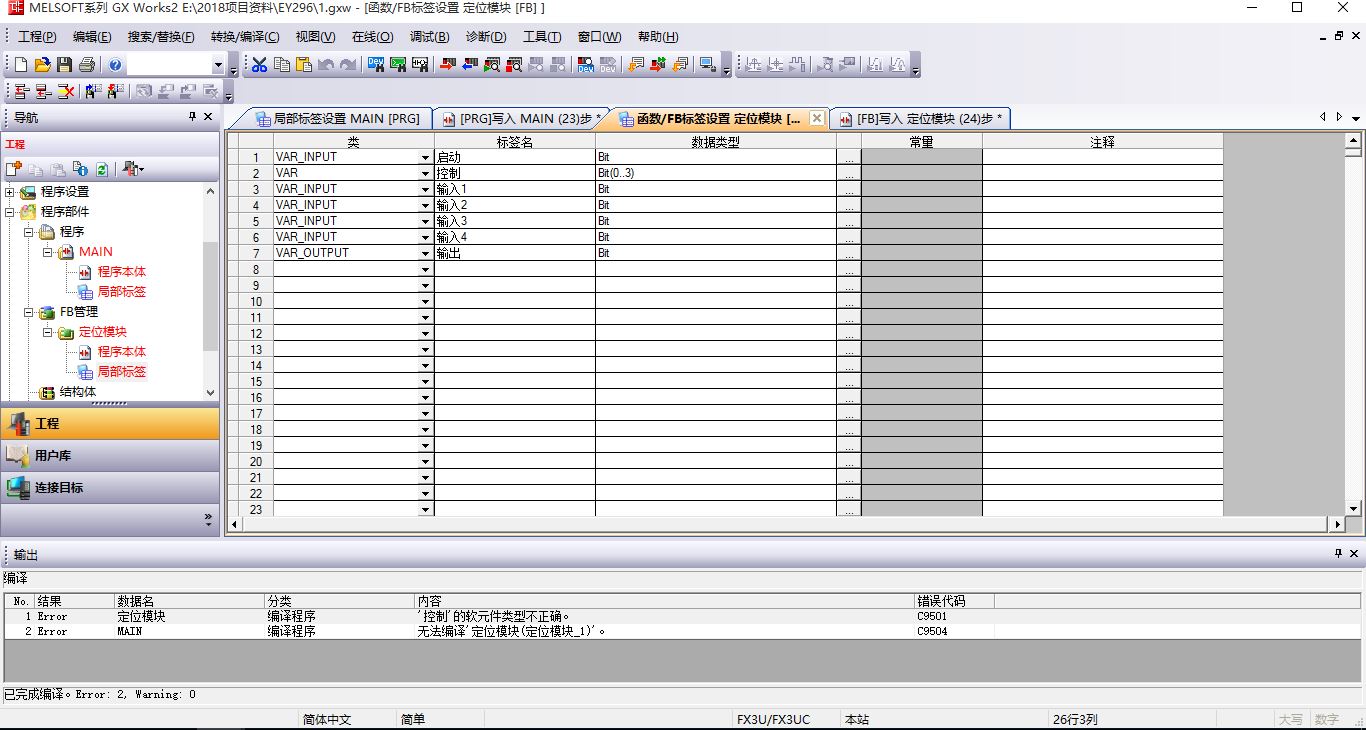1366x730 pixels.
Task: Click the Help question mark icon
Action: pos(115,65)
